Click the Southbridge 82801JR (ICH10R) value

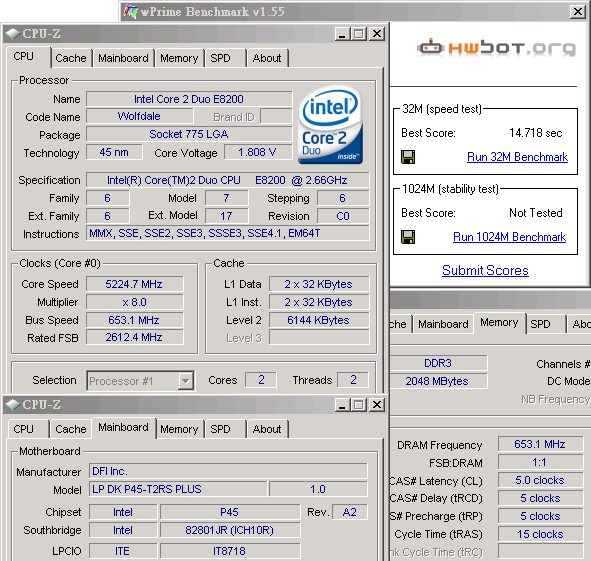pos(230,530)
